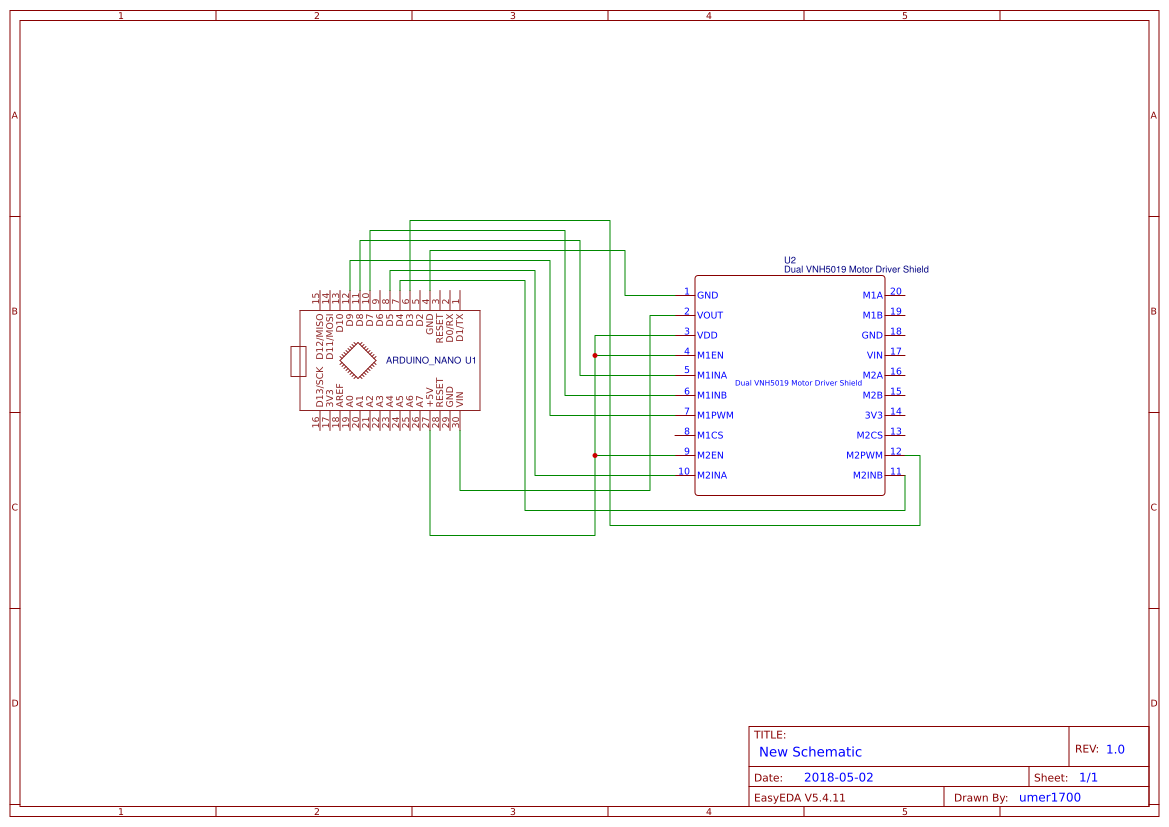The width and height of the screenshot is (1169, 827).
Task: Select the D1/TX pin label on Arduino
Action: click(x=459, y=328)
